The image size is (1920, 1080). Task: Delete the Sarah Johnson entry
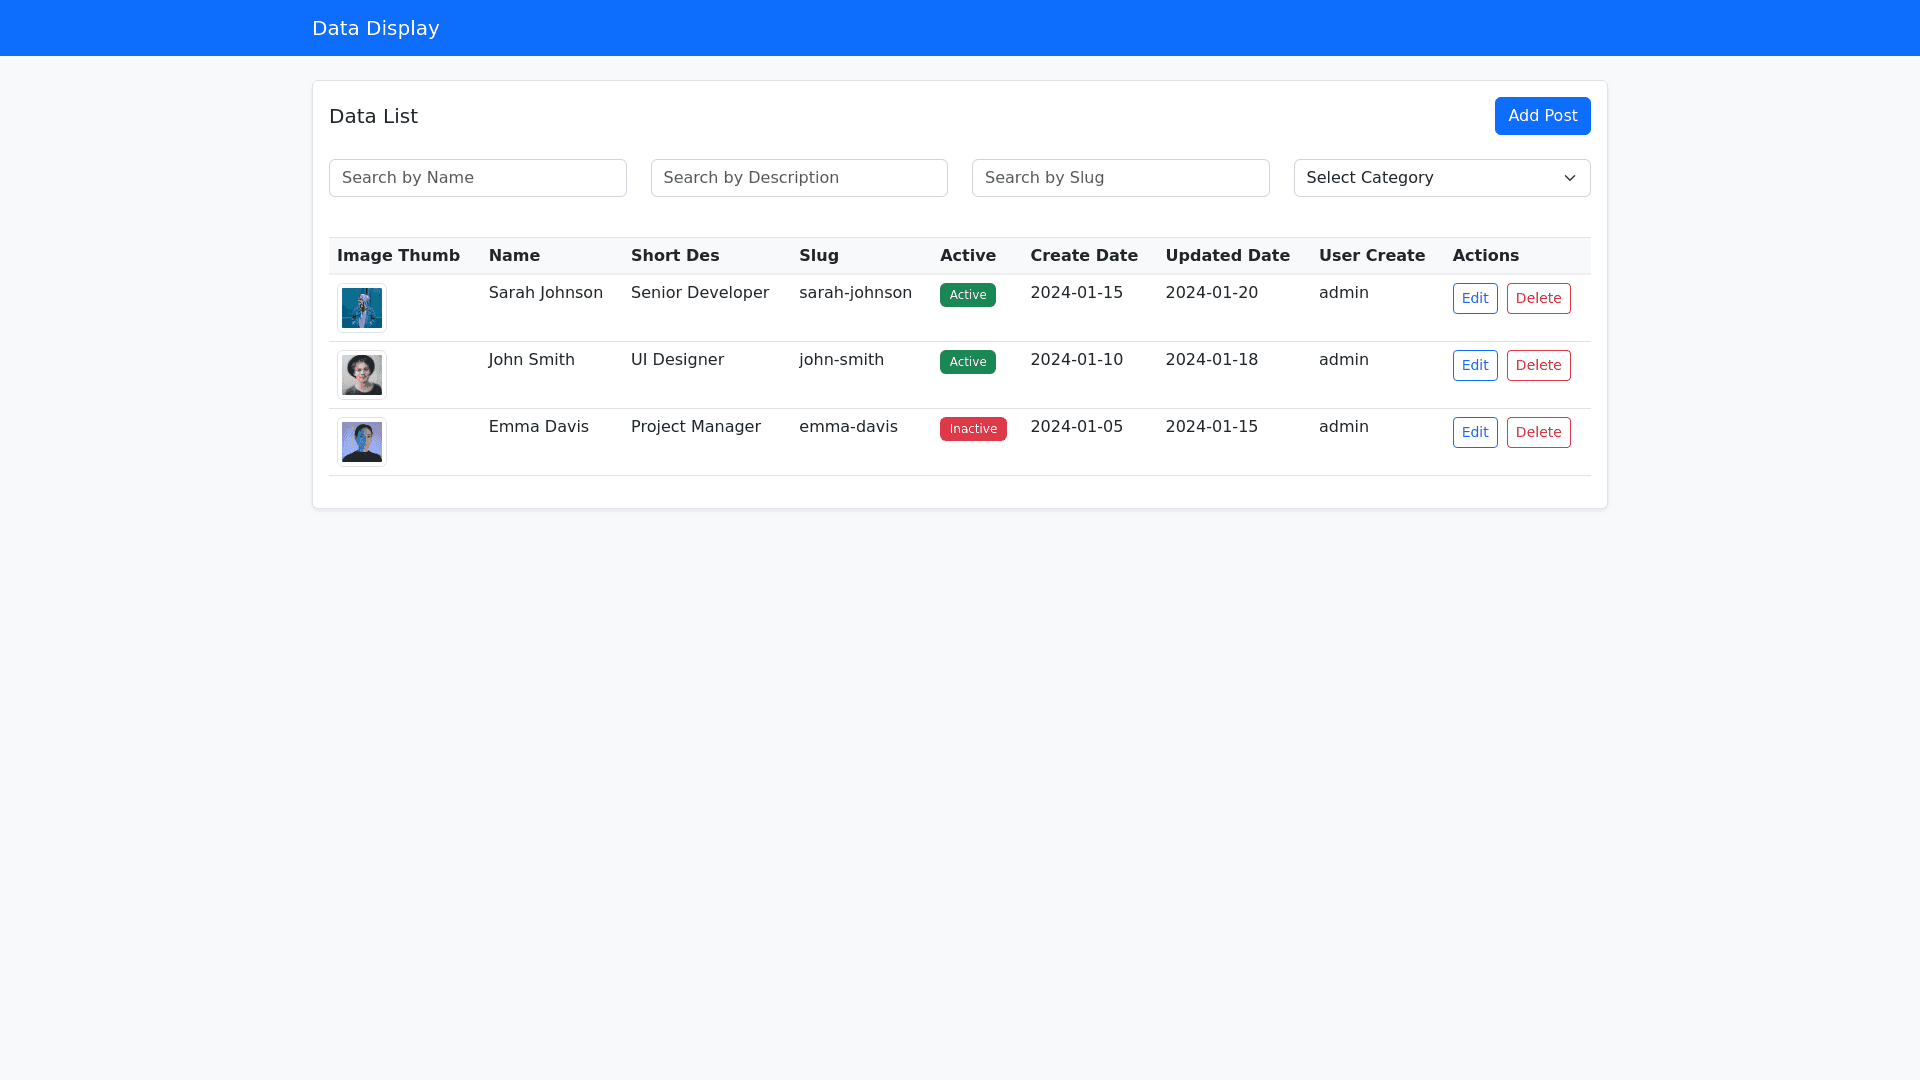click(x=1538, y=298)
